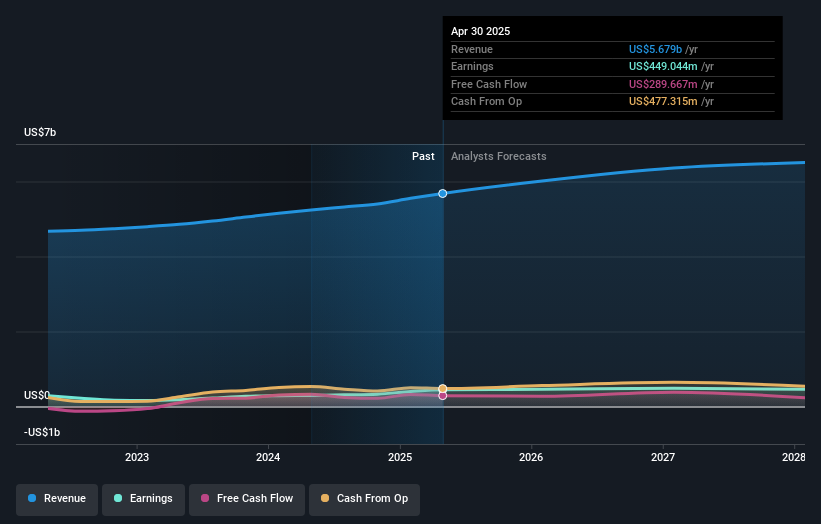This screenshot has width=821, height=524.
Task: Click the 2027 x-axis label
Action: (663, 457)
